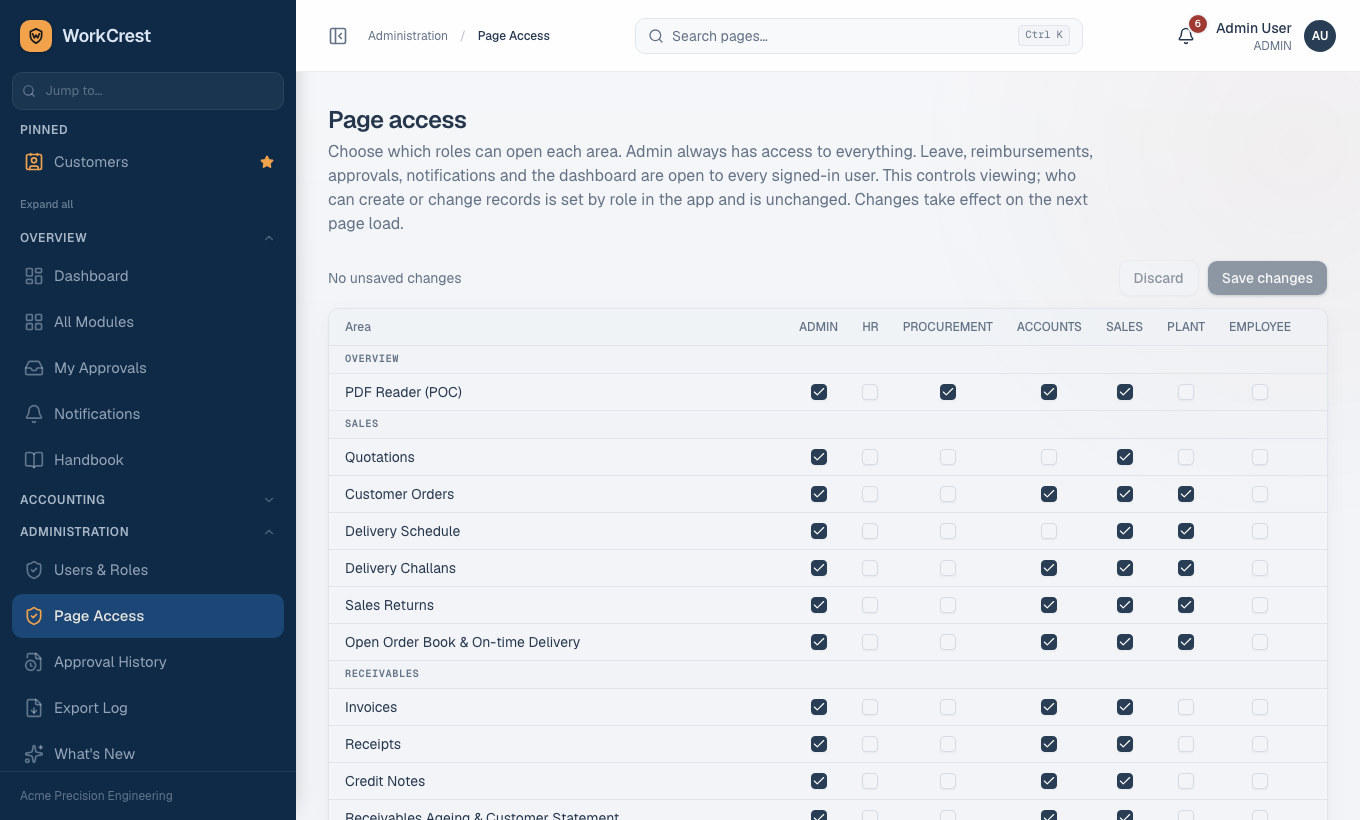Focus the Jump to sidebar field
1360x820 pixels.
[148, 90]
